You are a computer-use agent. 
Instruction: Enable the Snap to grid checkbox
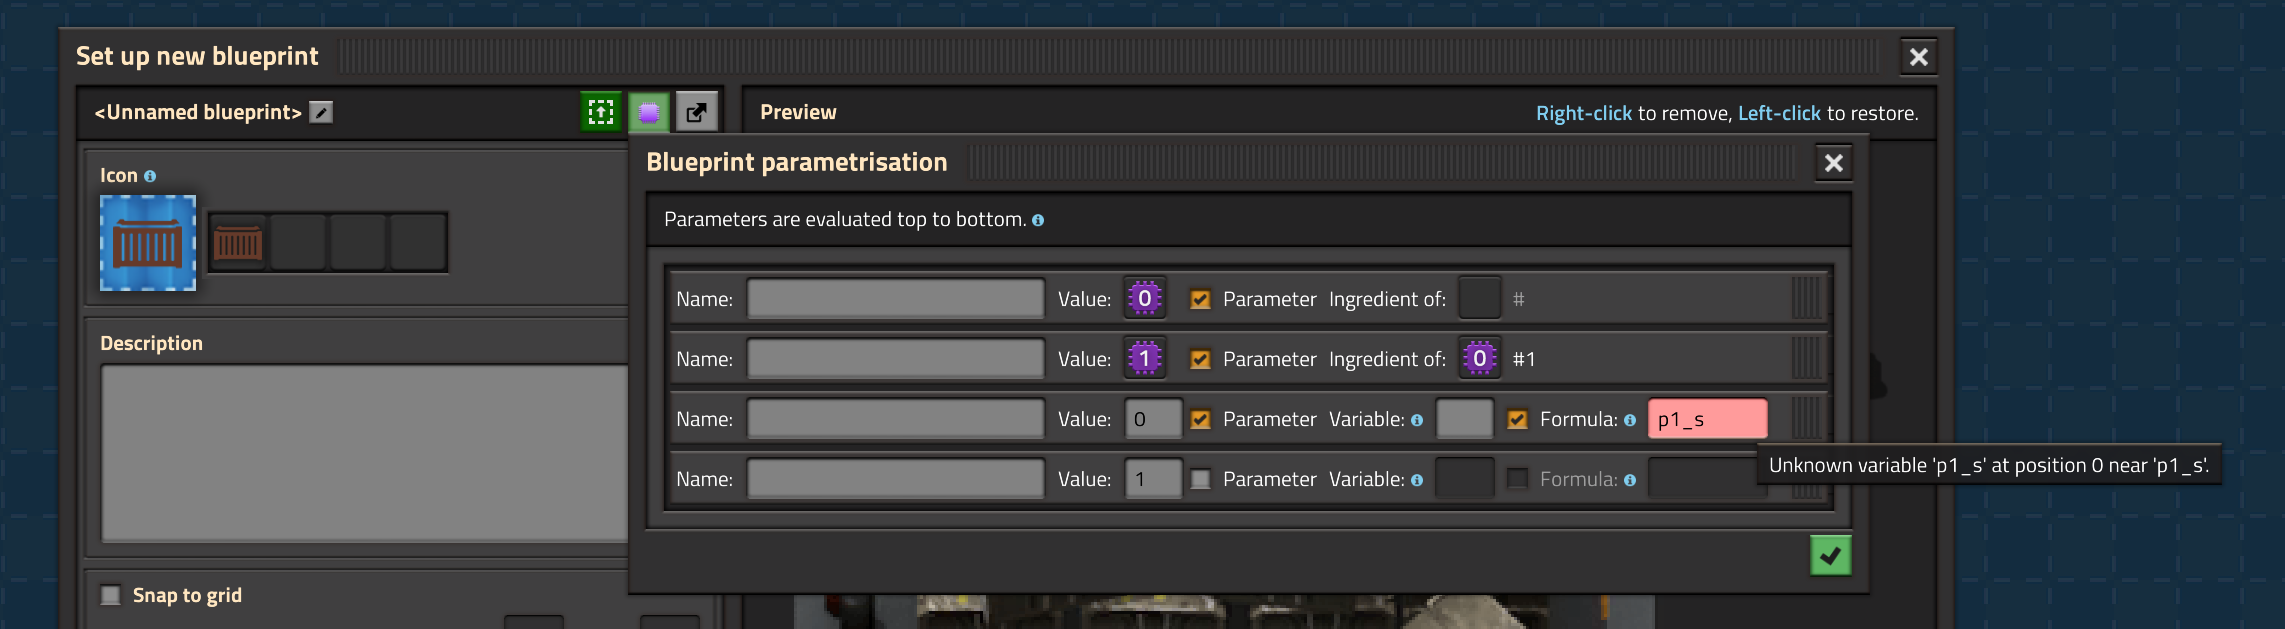click(111, 595)
